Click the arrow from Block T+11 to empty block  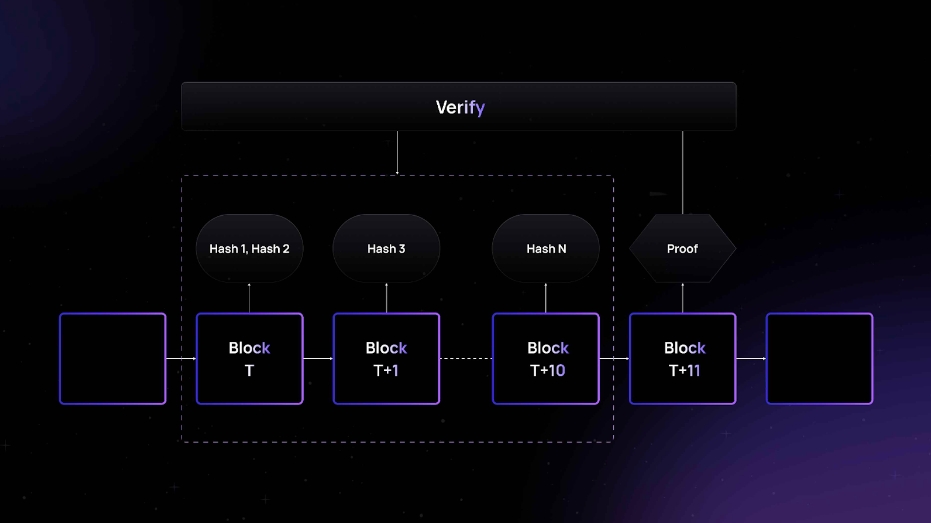tap(751, 358)
